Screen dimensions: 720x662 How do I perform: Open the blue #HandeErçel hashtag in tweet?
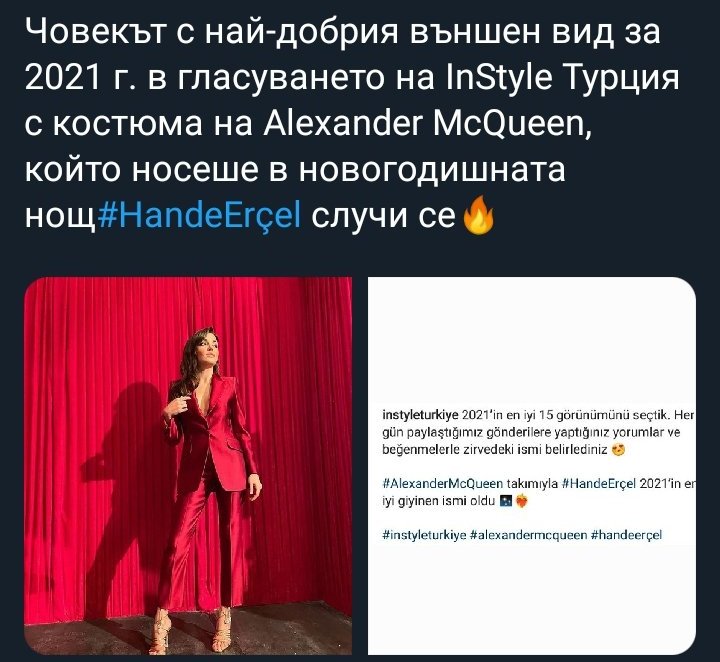click(199, 215)
